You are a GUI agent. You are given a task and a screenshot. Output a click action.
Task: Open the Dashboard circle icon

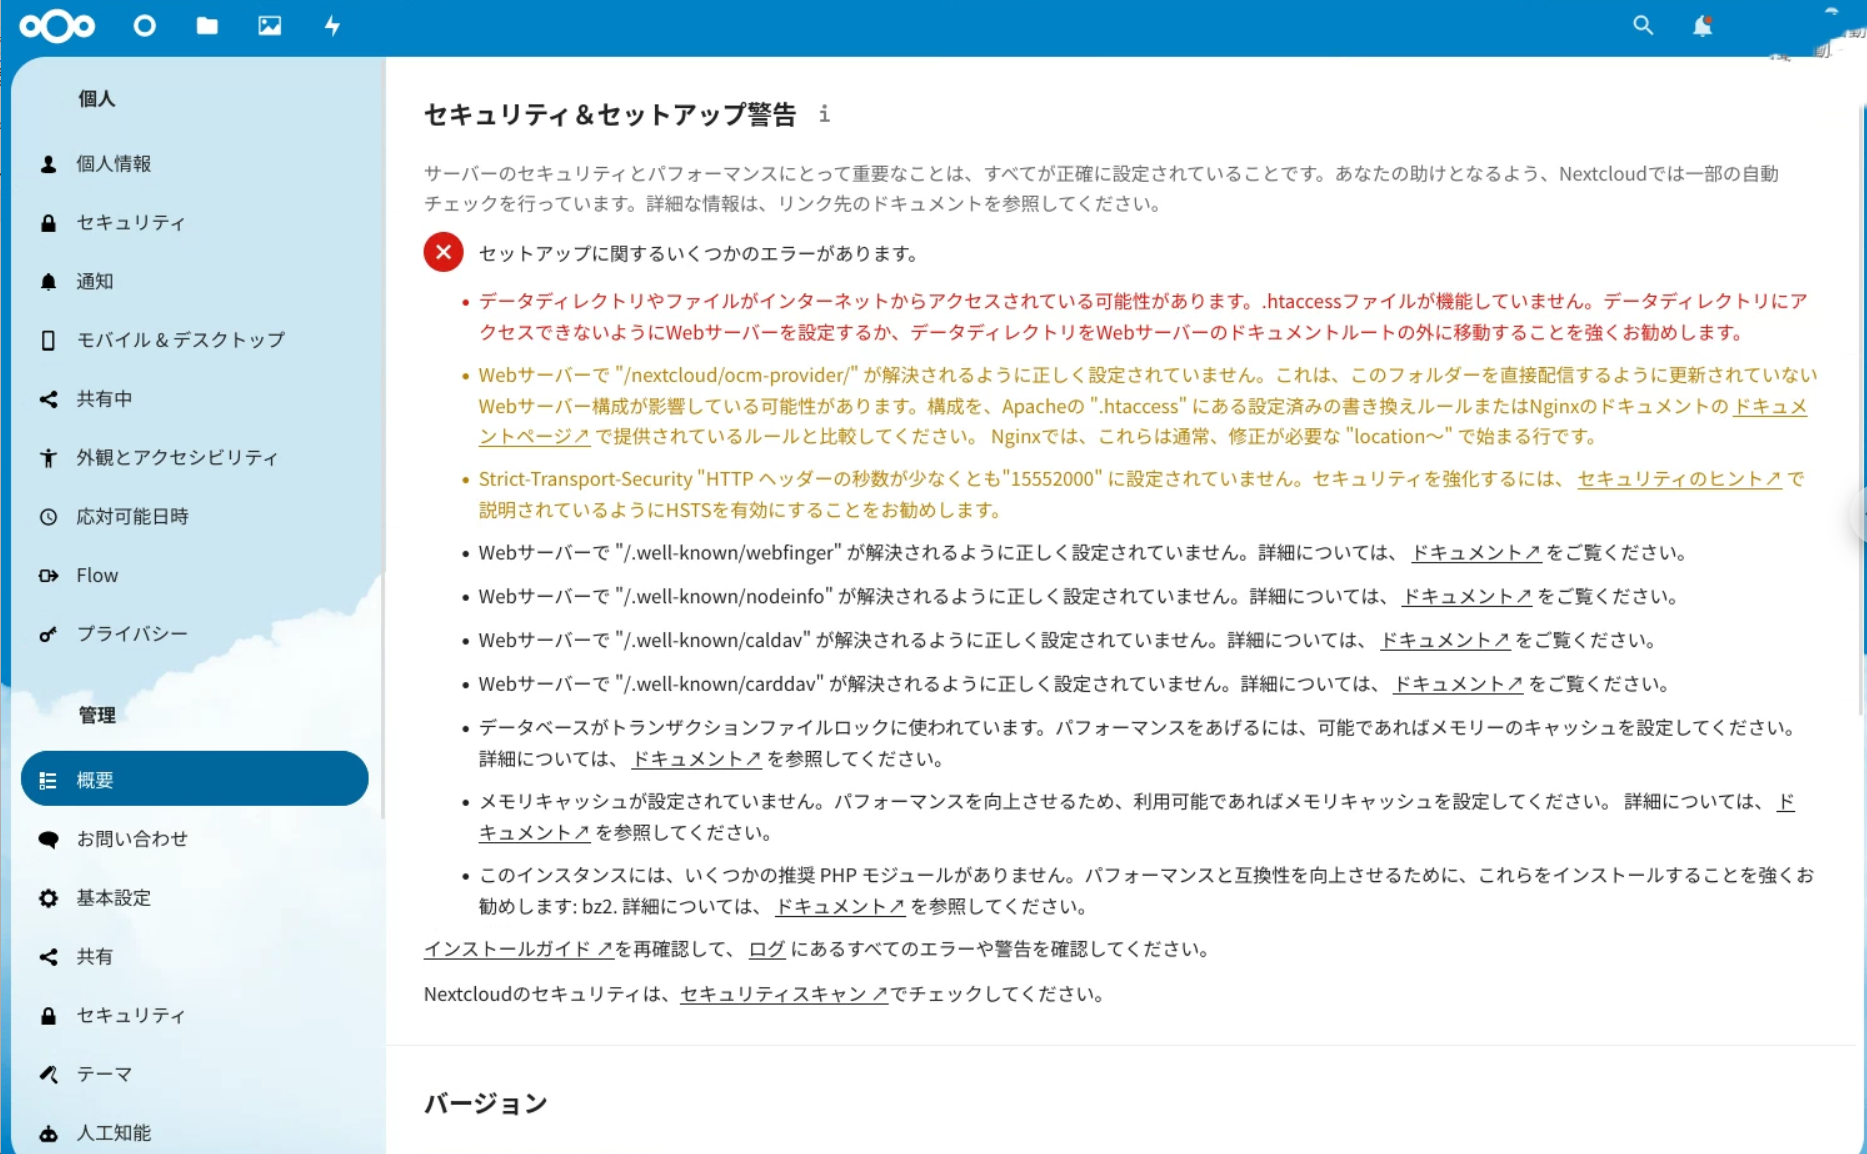coord(145,26)
